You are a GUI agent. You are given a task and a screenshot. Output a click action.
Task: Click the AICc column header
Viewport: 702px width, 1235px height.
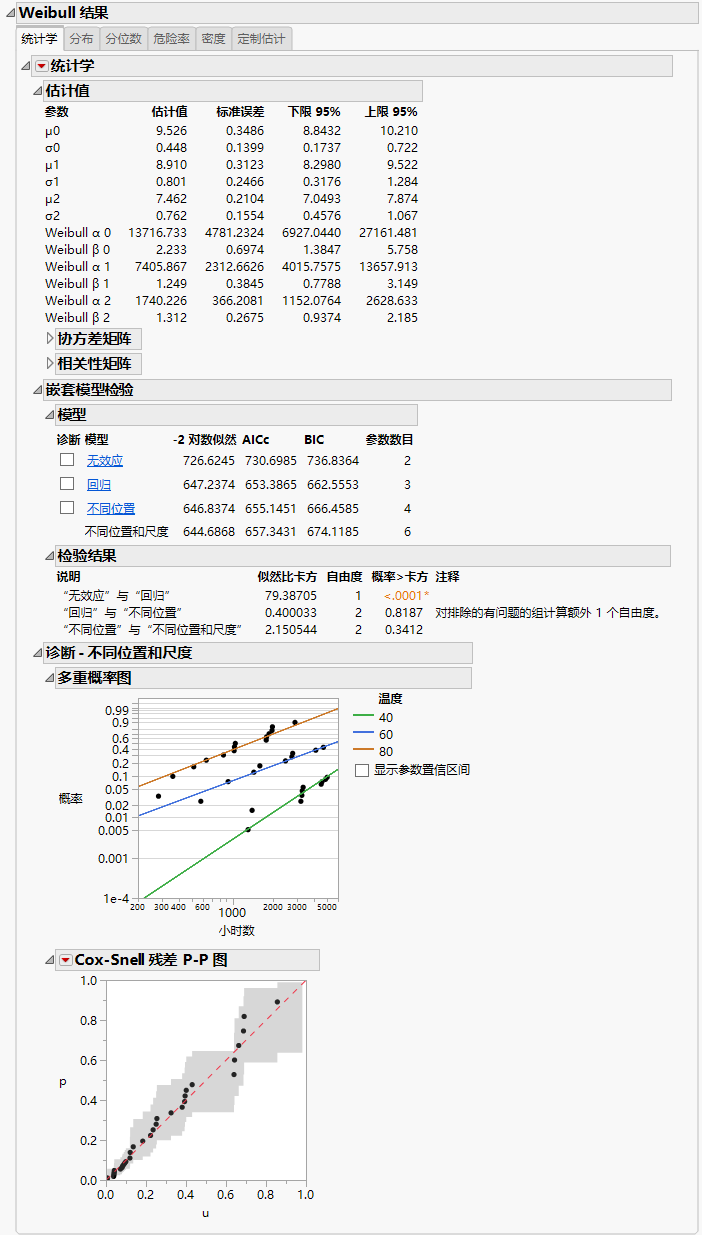pyautogui.click(x=256, y=440)
